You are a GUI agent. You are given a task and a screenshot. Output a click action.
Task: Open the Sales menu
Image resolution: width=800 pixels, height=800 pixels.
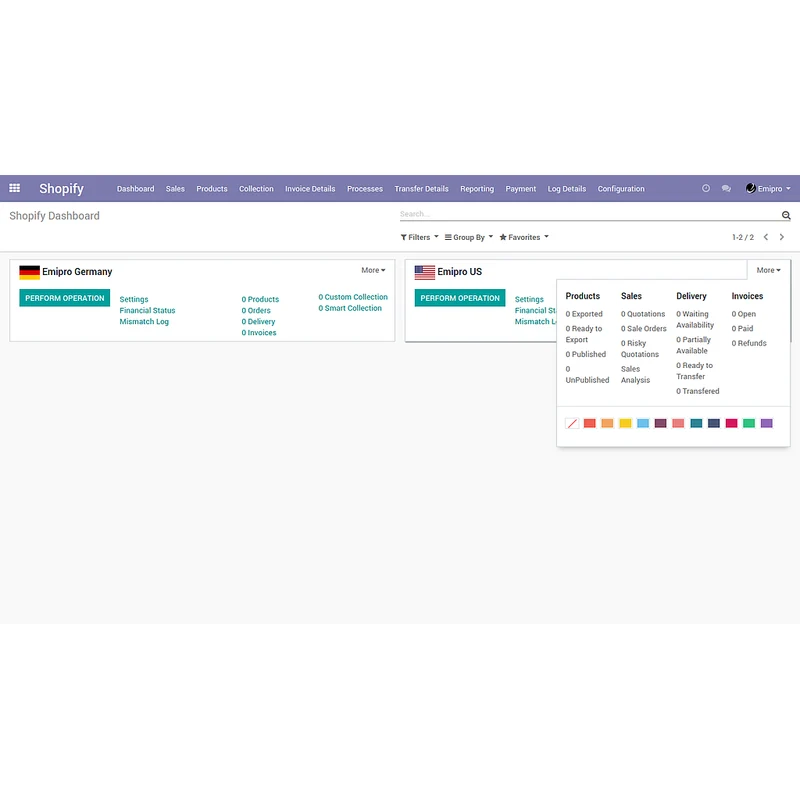(175, 189)
